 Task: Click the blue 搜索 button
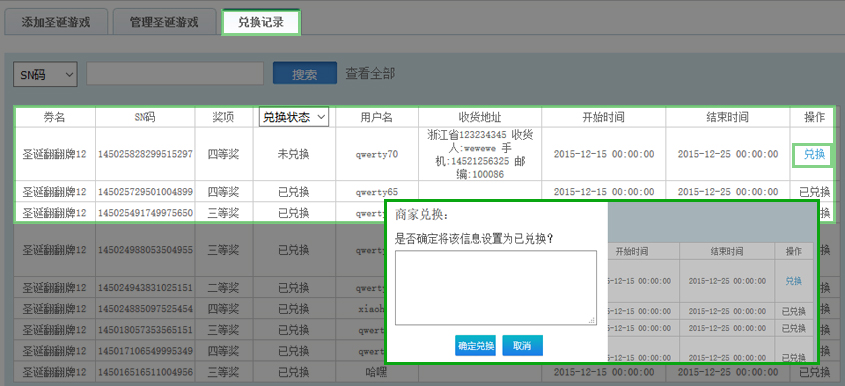coord(304,74)
